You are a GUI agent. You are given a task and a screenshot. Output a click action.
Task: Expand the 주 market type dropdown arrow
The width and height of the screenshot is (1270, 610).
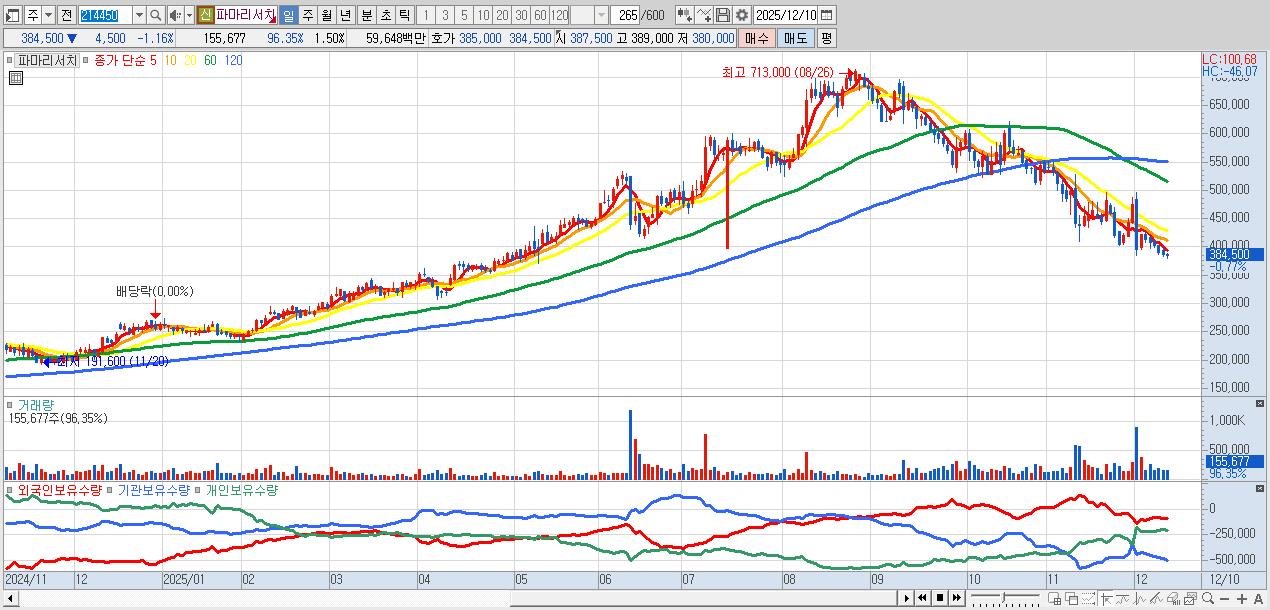(x=47, y=16)
